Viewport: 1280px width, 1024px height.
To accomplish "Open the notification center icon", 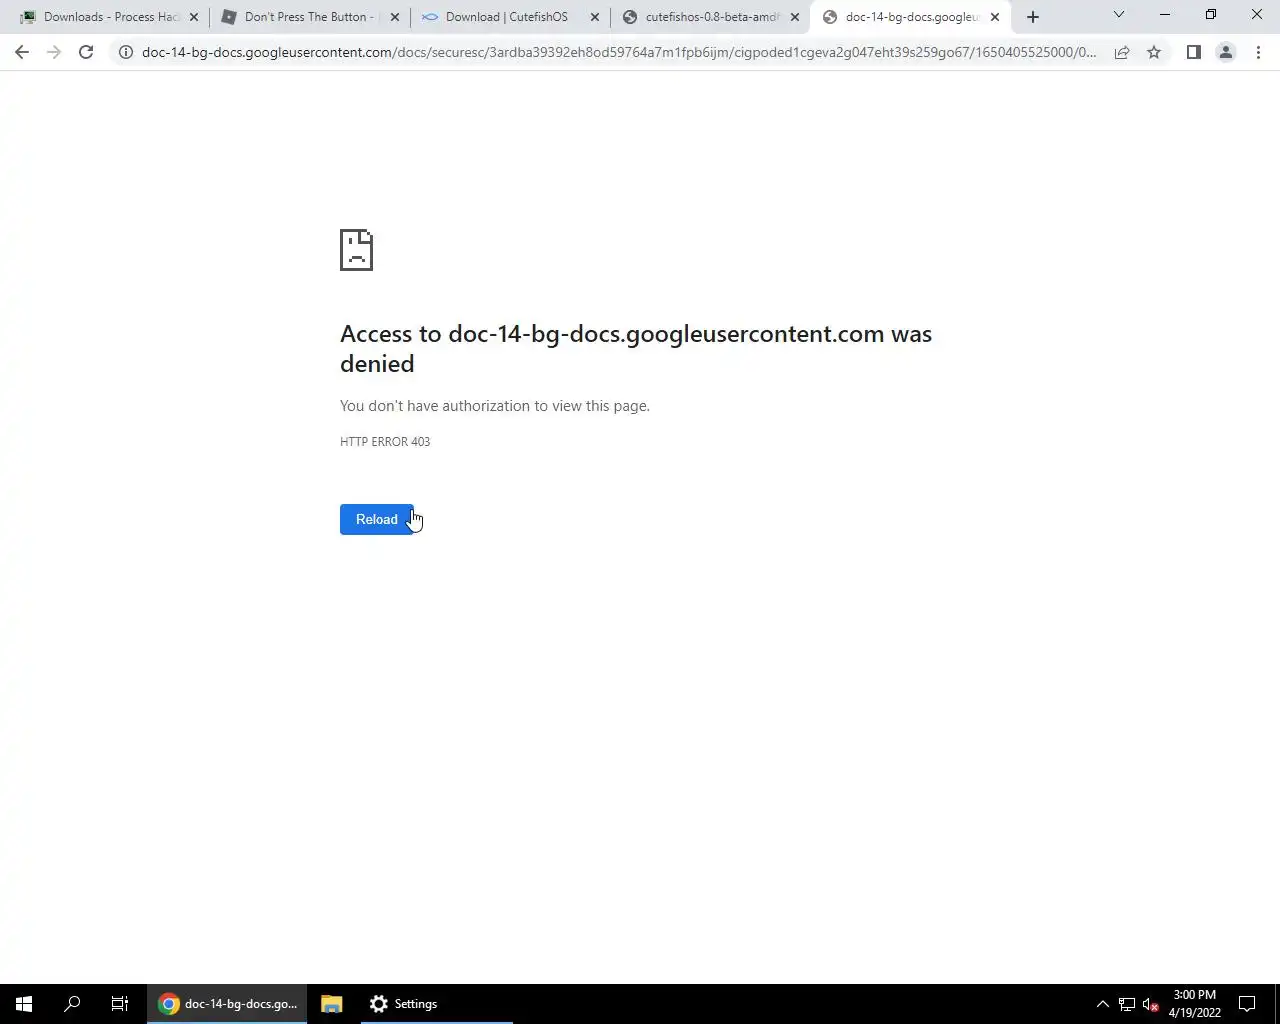I will (x=1247, y=1004).
